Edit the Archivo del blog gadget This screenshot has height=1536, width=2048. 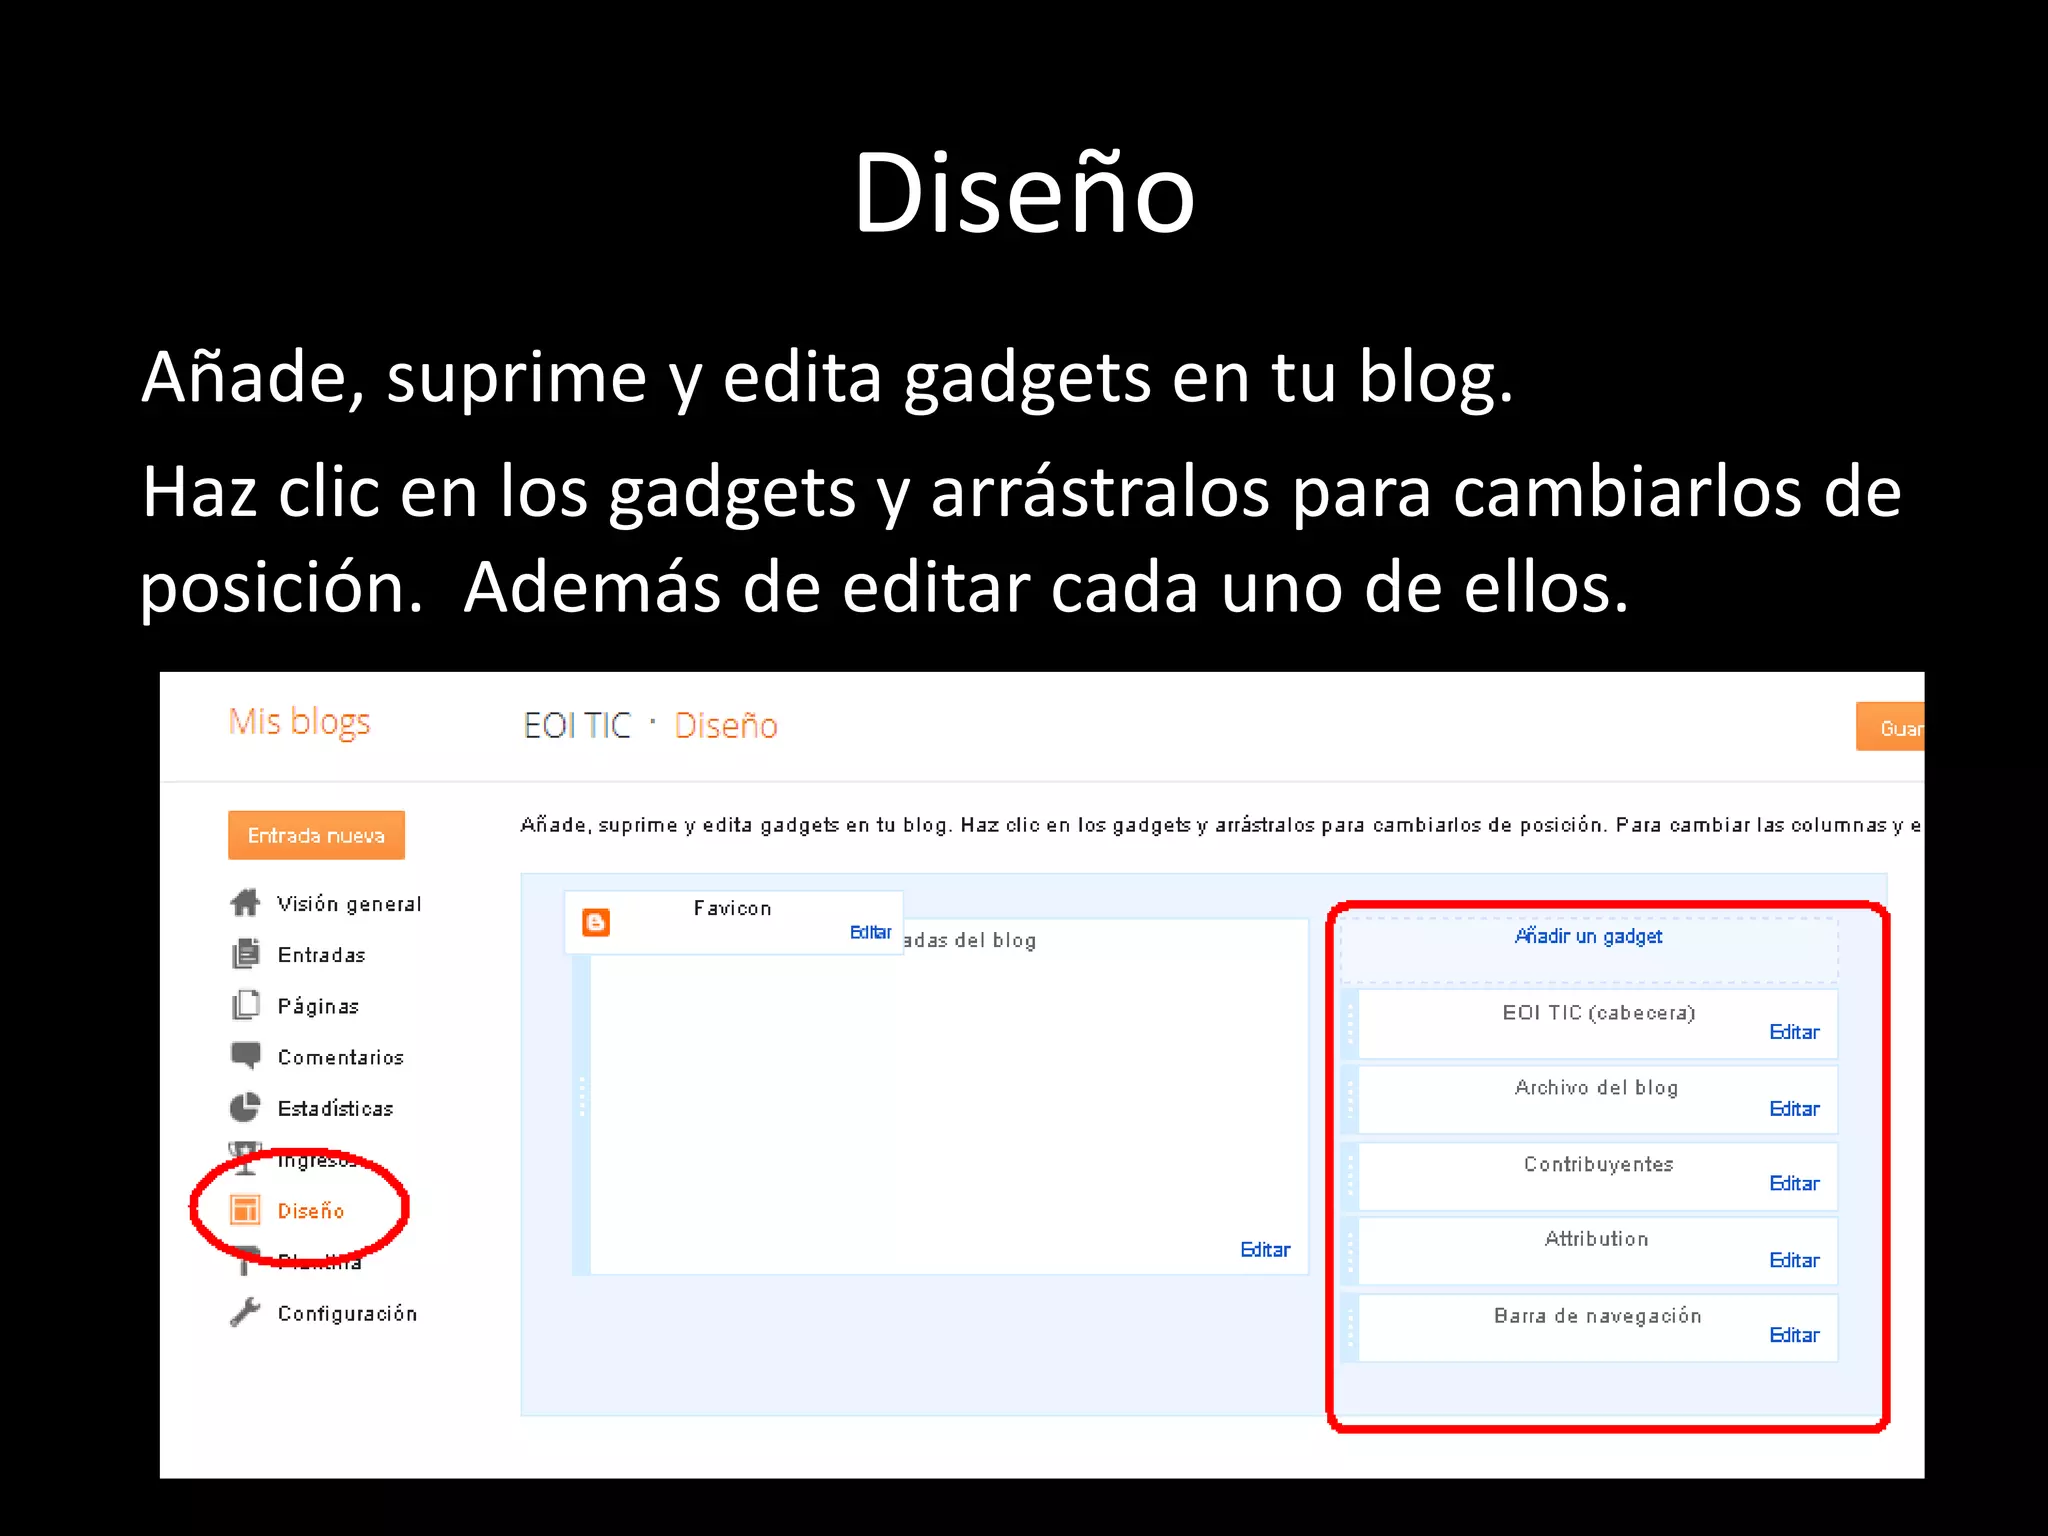click(1794, 1109)
